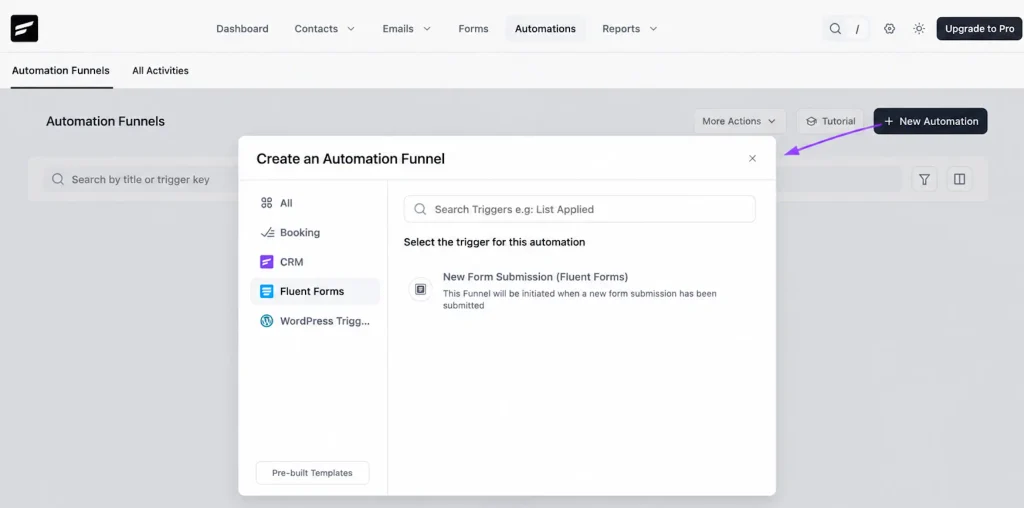1024x508 pixels.
Task: Click the top bar search magnifier icon
Action: click(x=835, y=29)
